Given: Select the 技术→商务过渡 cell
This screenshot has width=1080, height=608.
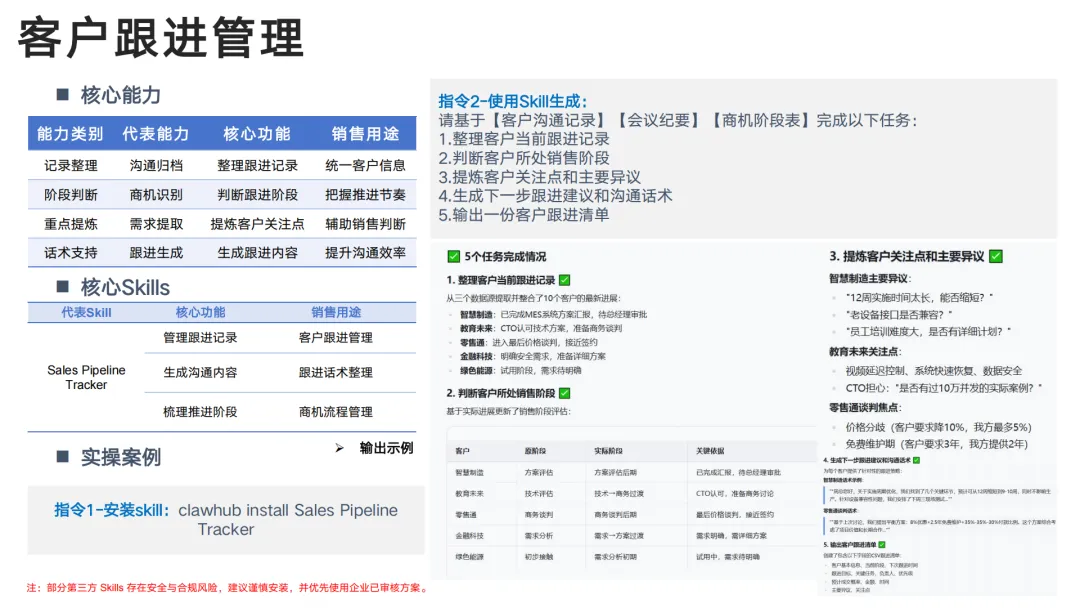Looking at the screenshot, I should [619, 494].
